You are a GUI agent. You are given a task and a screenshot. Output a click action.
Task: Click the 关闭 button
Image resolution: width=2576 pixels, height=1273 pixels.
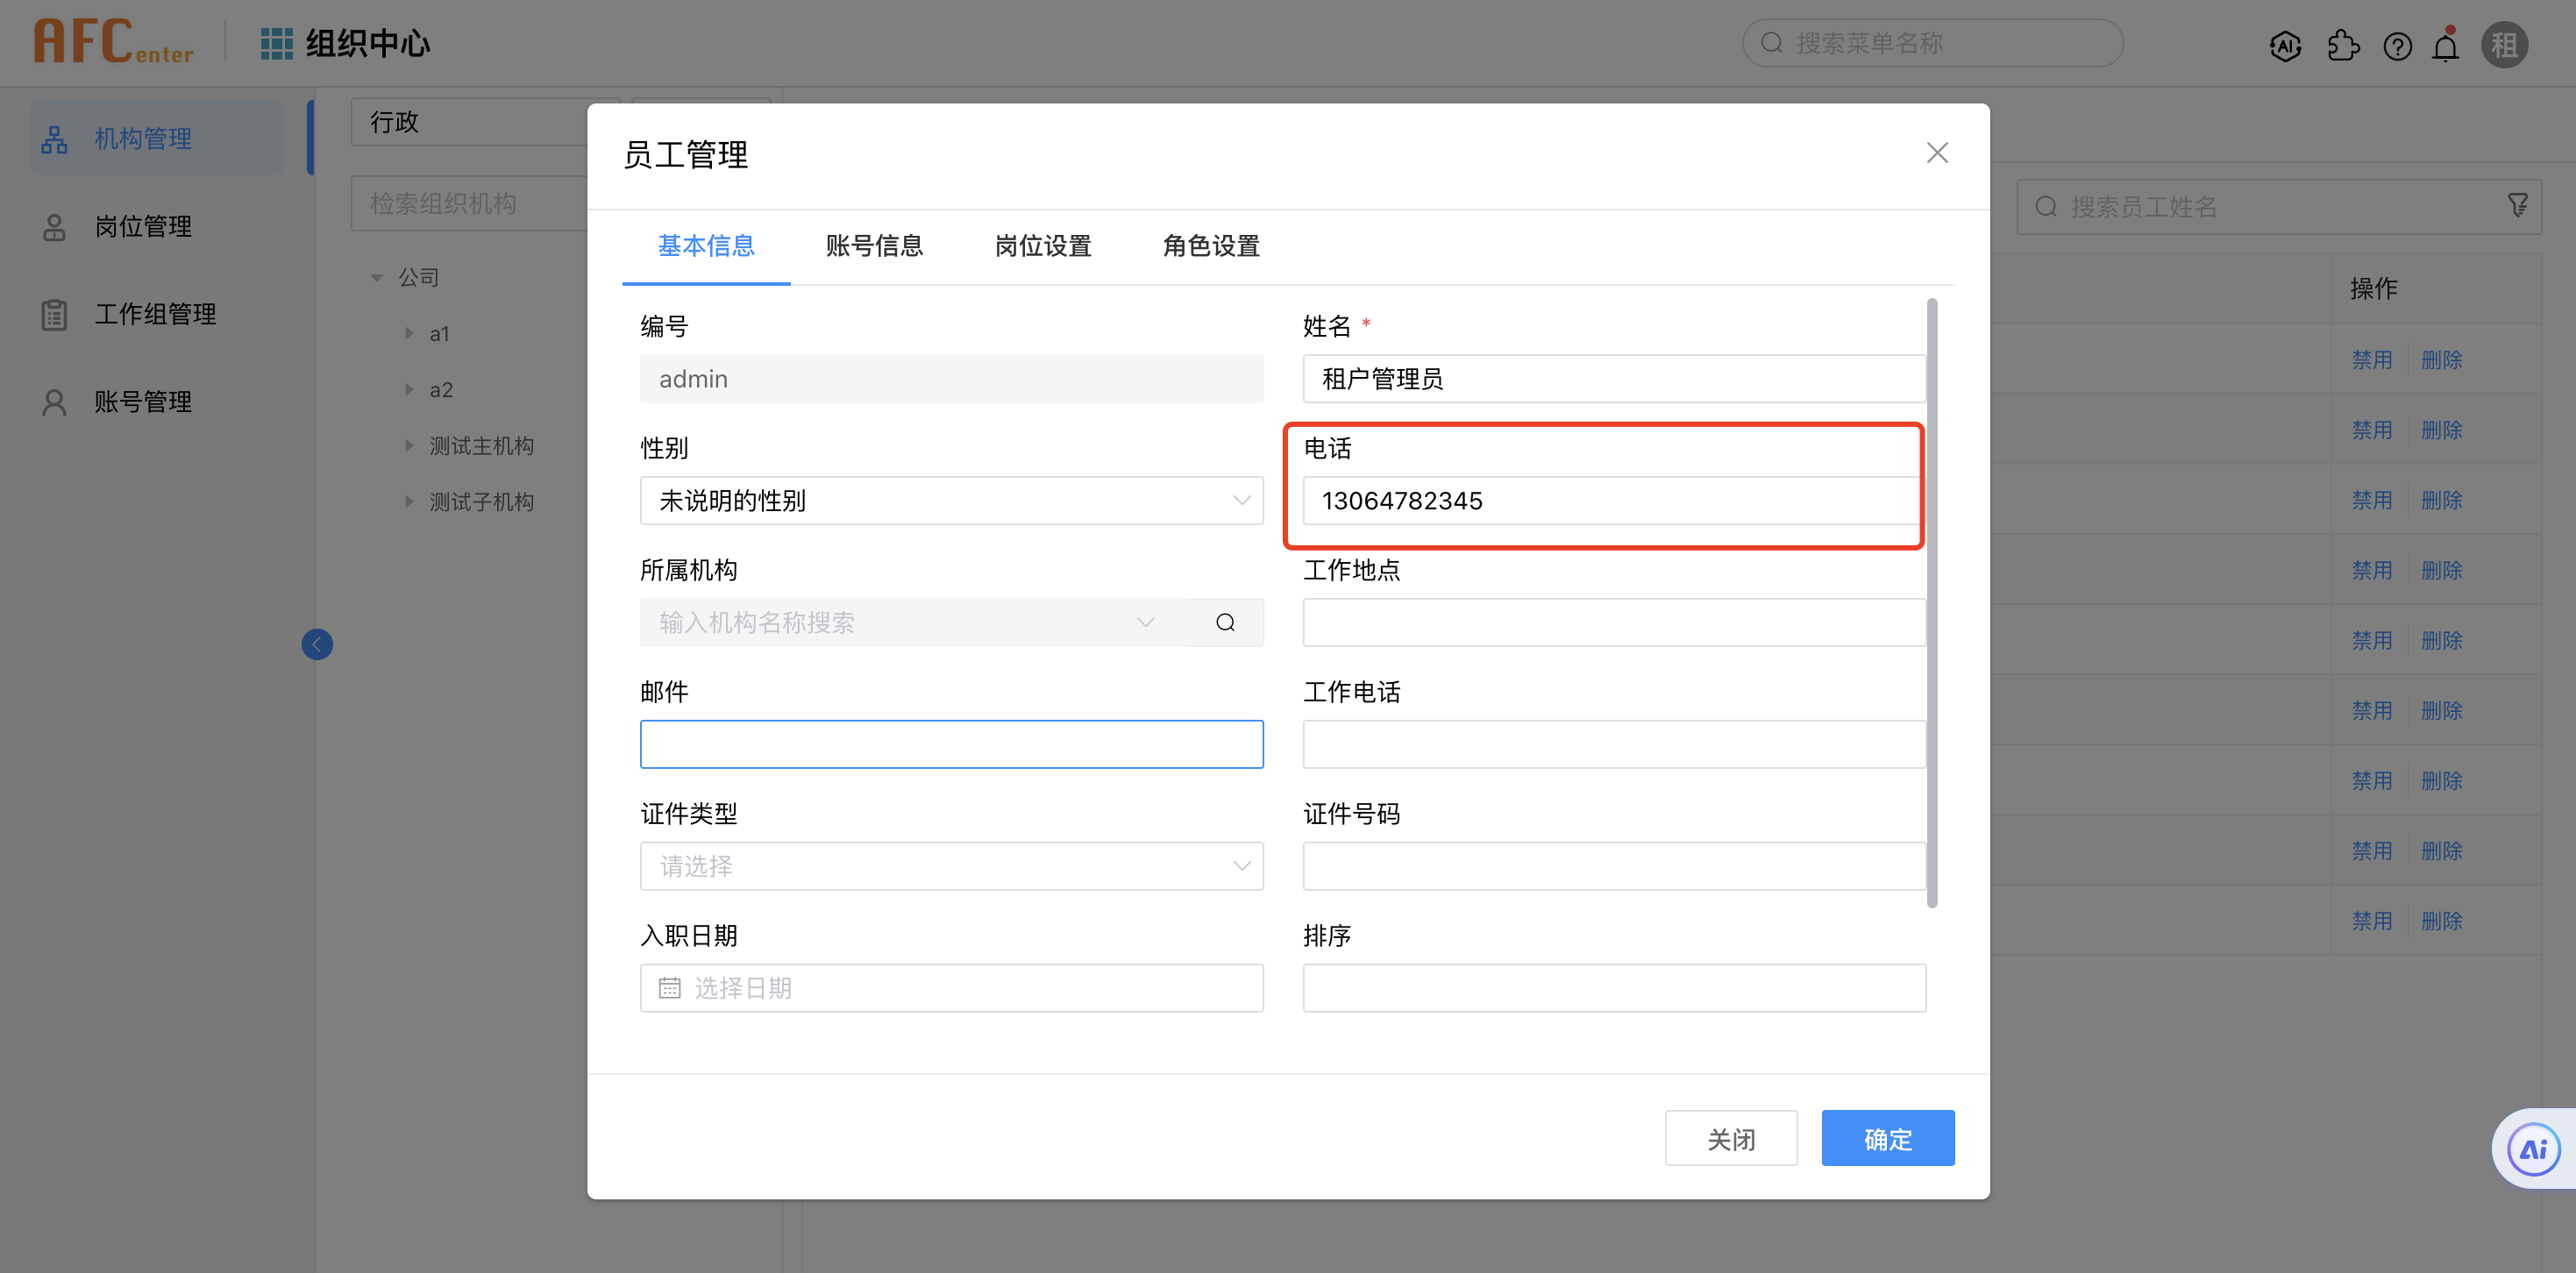(x=1730, y=1138)
